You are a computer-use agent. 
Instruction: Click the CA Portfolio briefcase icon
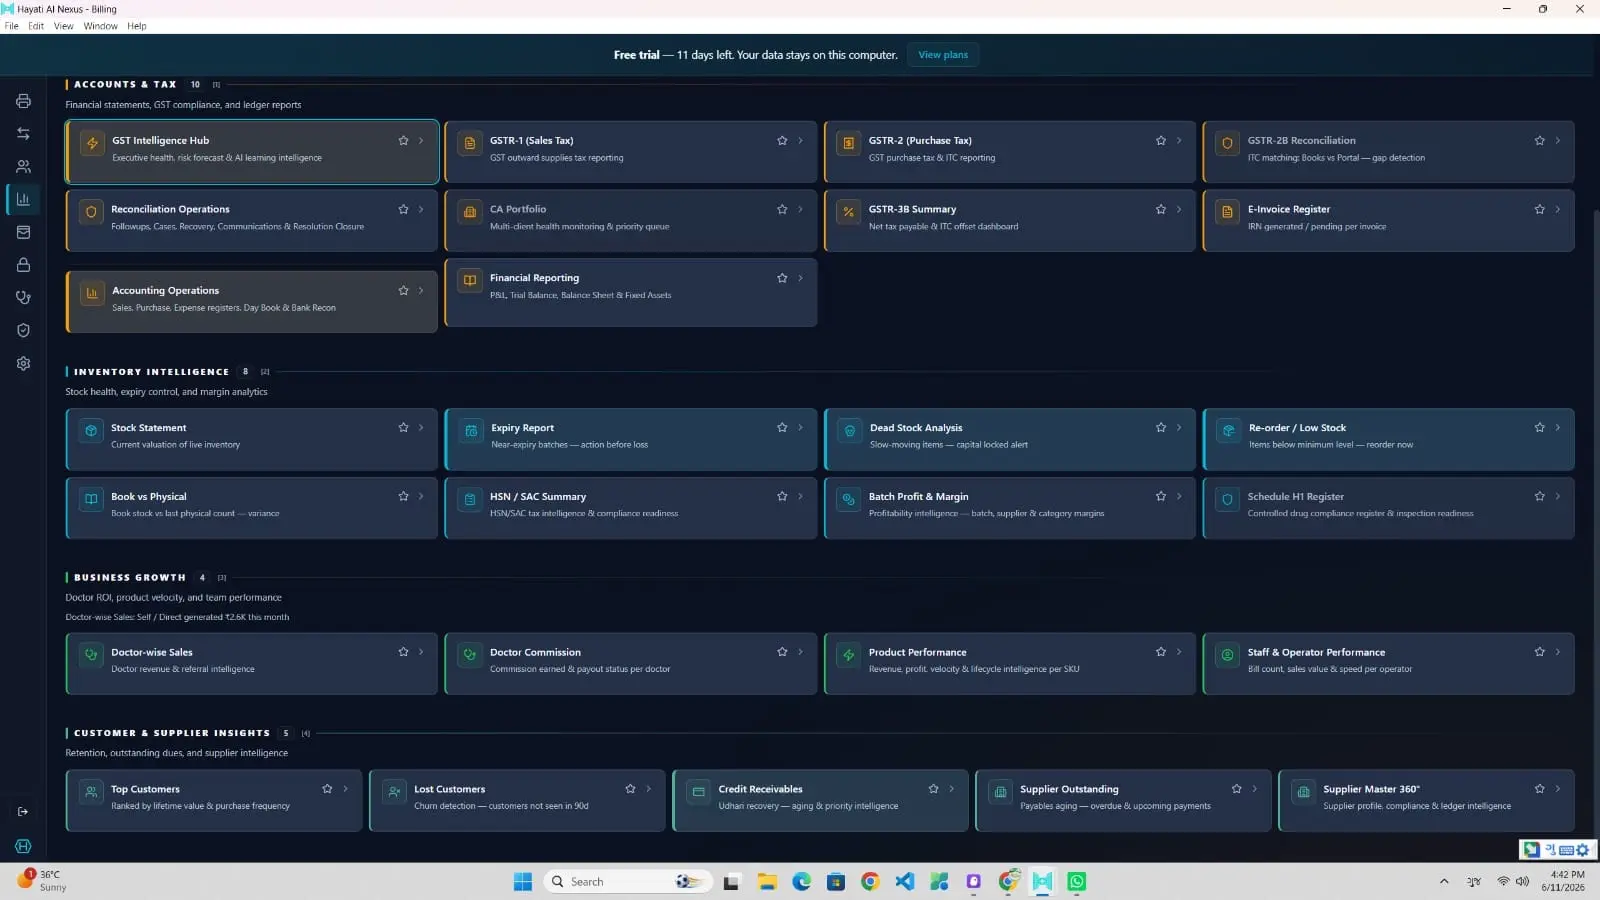point(470,212)
